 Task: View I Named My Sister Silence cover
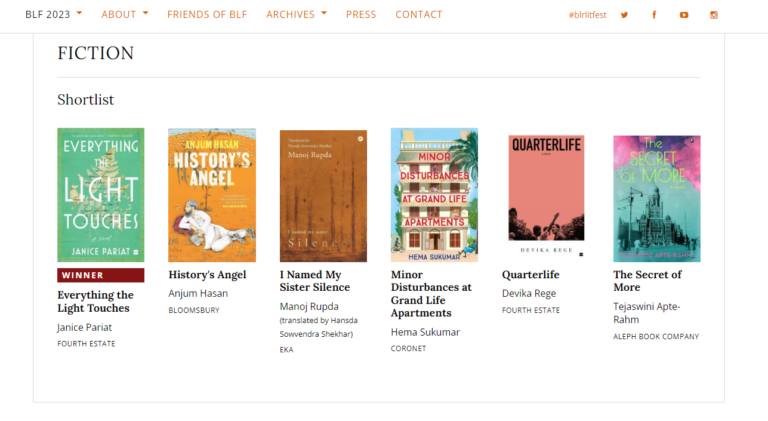pyautogui.click(x=323, y=195)
